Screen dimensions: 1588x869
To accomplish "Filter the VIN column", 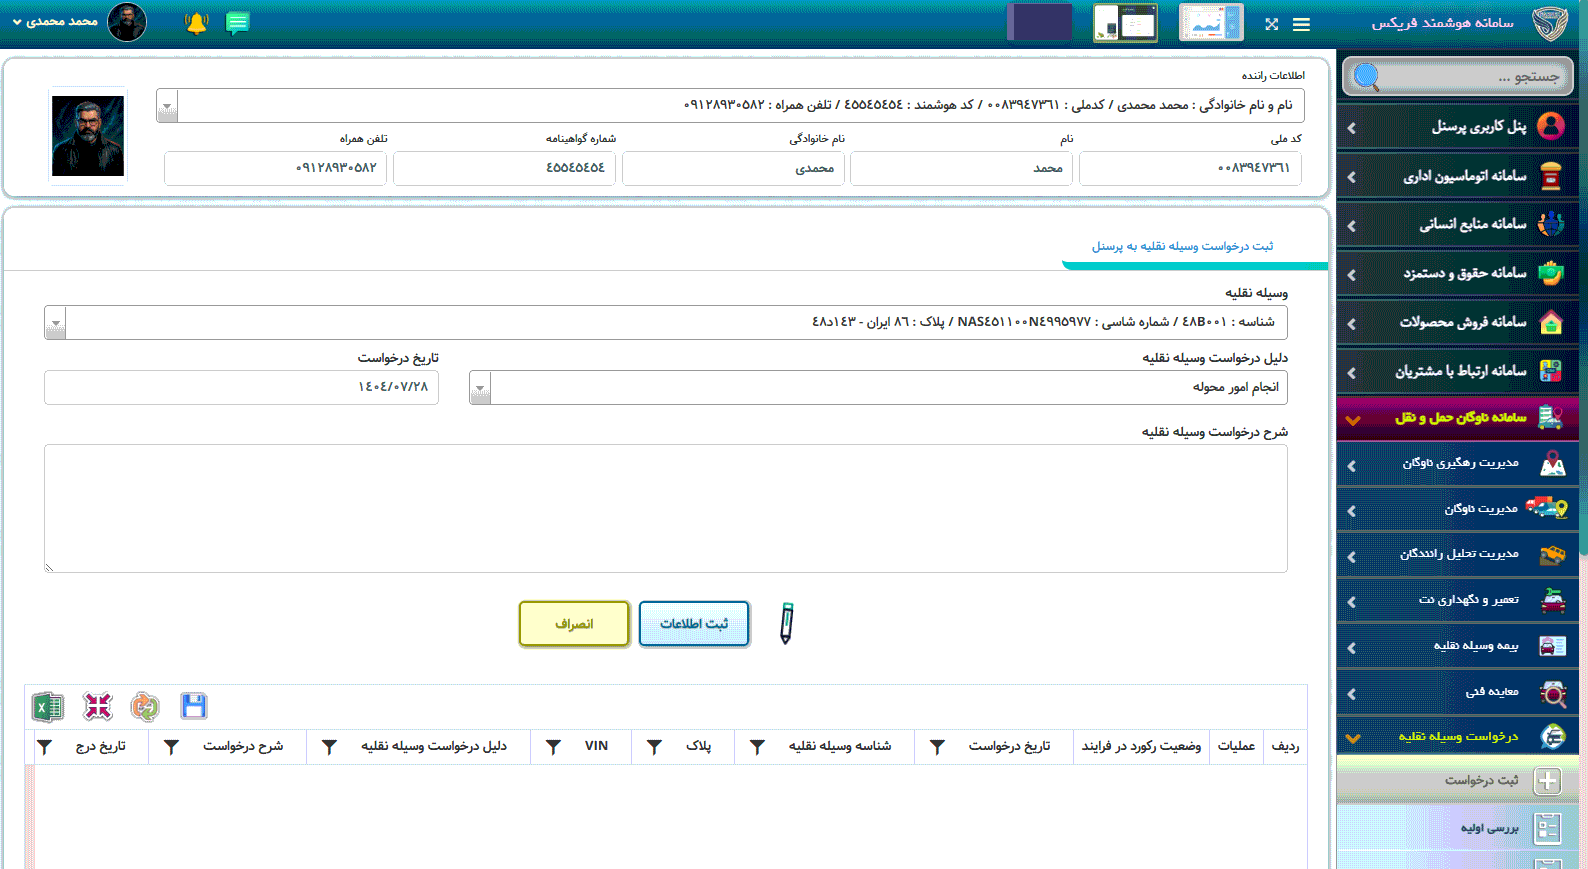I will click(x=553, y=747).
